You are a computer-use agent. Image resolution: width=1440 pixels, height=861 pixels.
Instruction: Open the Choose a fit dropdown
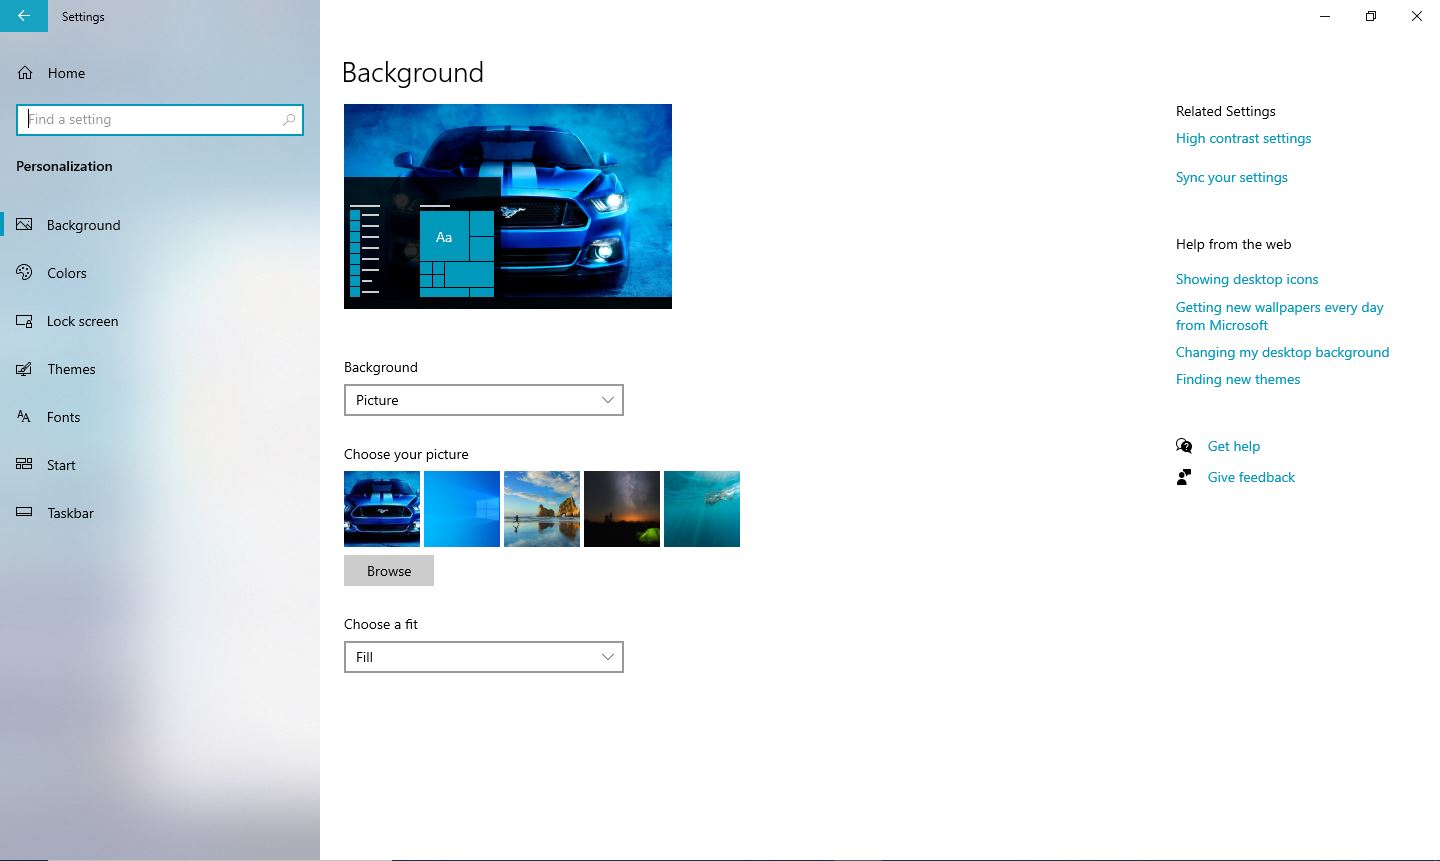click(x=483, y=657)
